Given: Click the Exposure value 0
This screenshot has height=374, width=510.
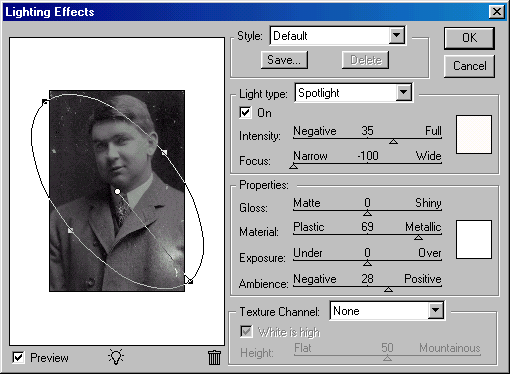Looking at the screenshot, I should click(367, 253).
